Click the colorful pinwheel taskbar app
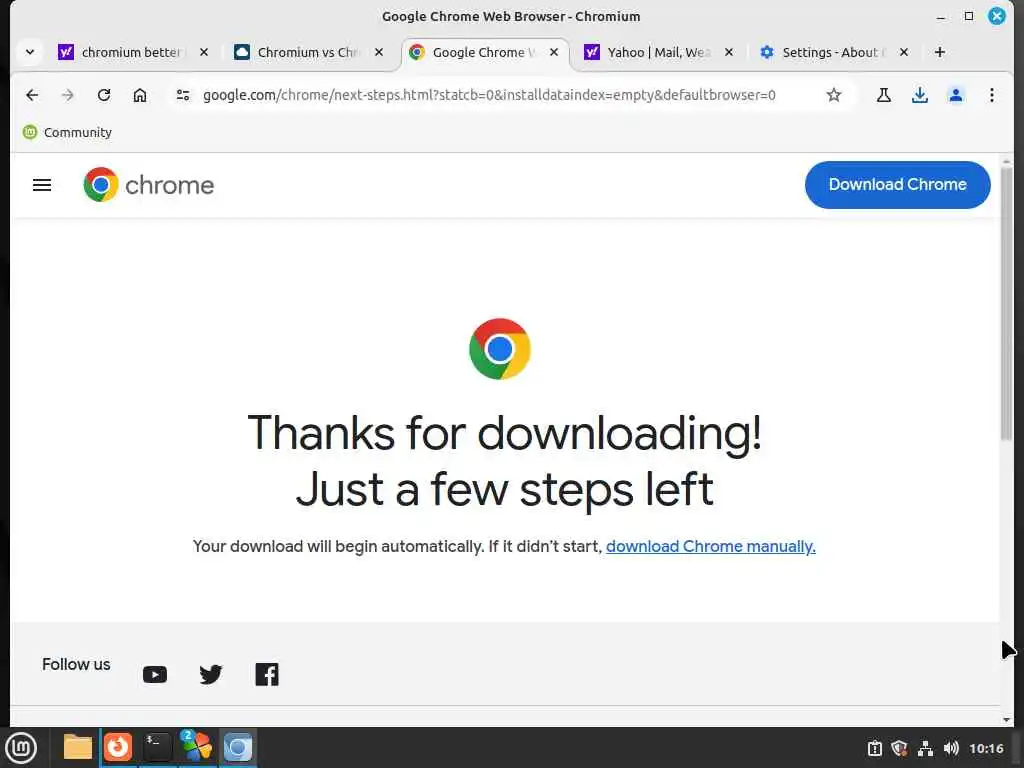 (197, 746)
